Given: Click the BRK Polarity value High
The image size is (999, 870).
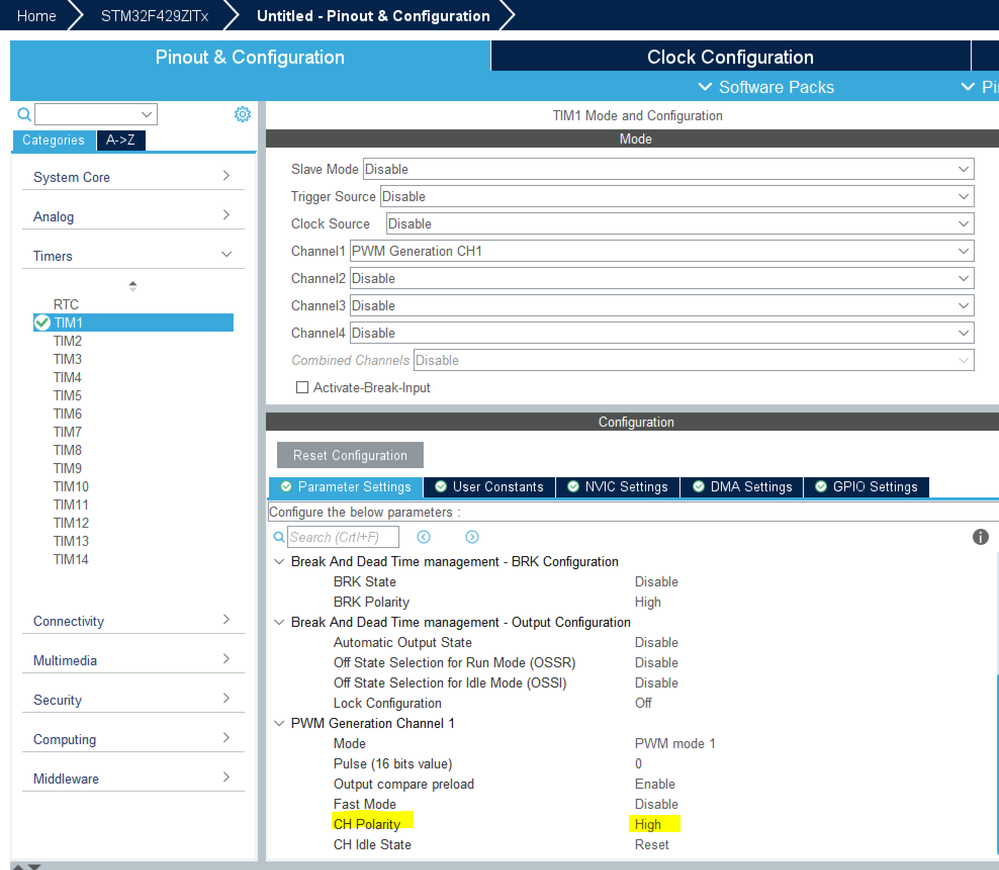Looking at the screenshot, I should click(x=648, y=603).
